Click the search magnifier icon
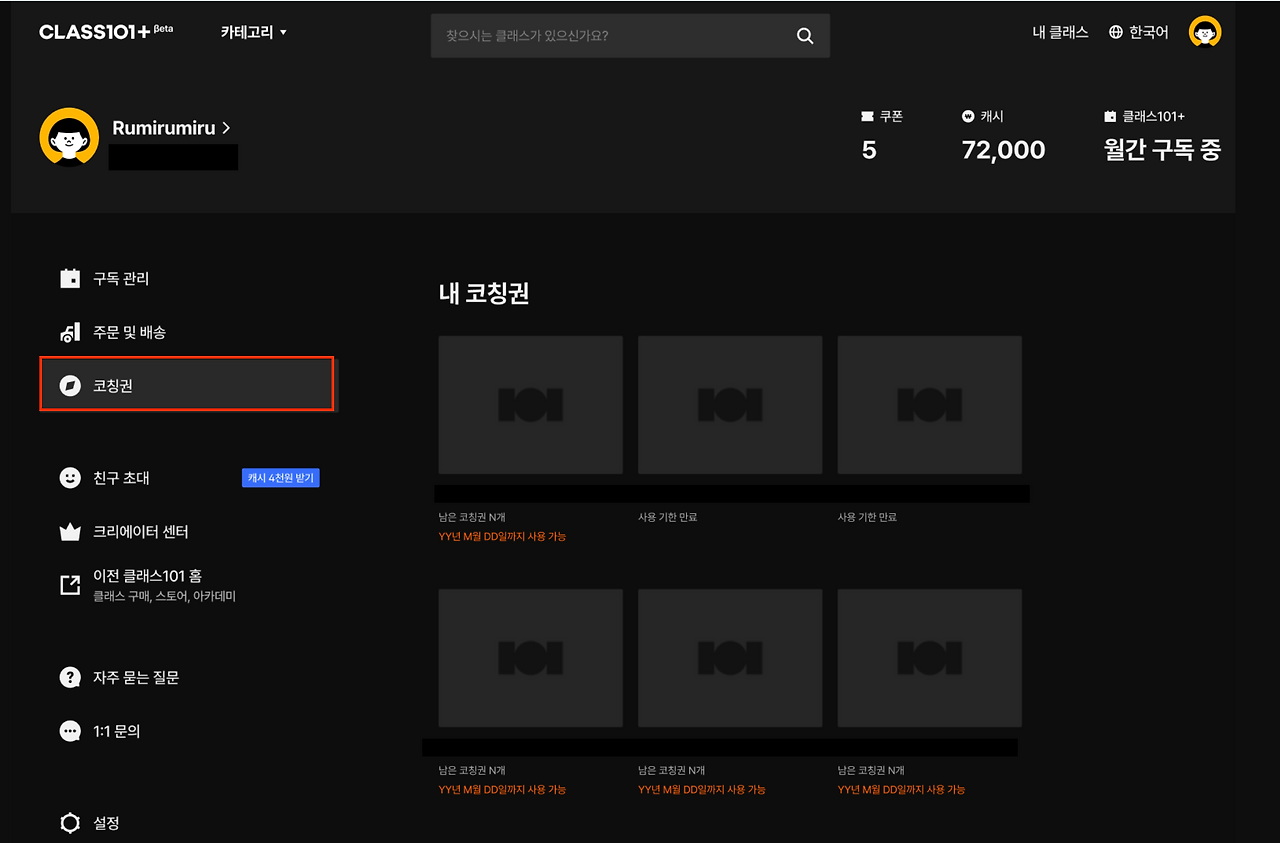 coord(805,35)
